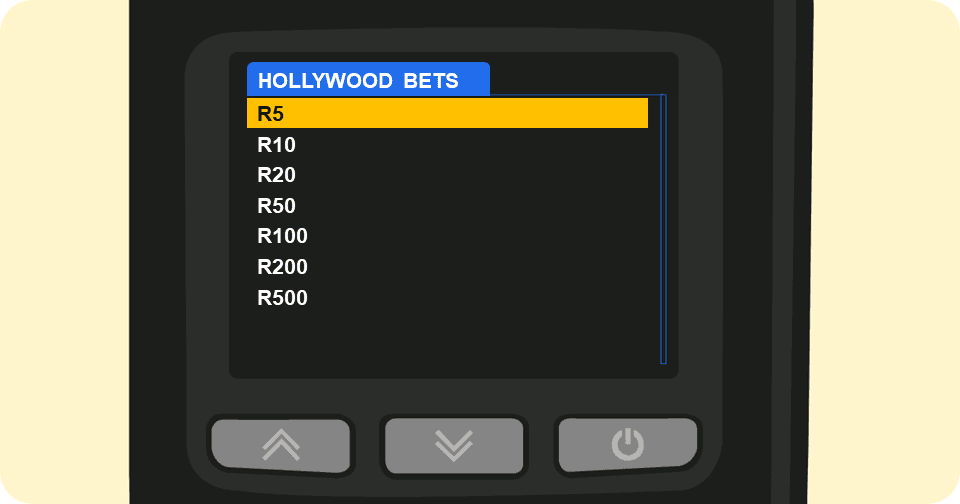Image resolution: width=960 pixels, height=504 pixels.
Task: Click the HOLLYWOOD BETS title tab
Action: pyautogui.click(x=367, y=80)
